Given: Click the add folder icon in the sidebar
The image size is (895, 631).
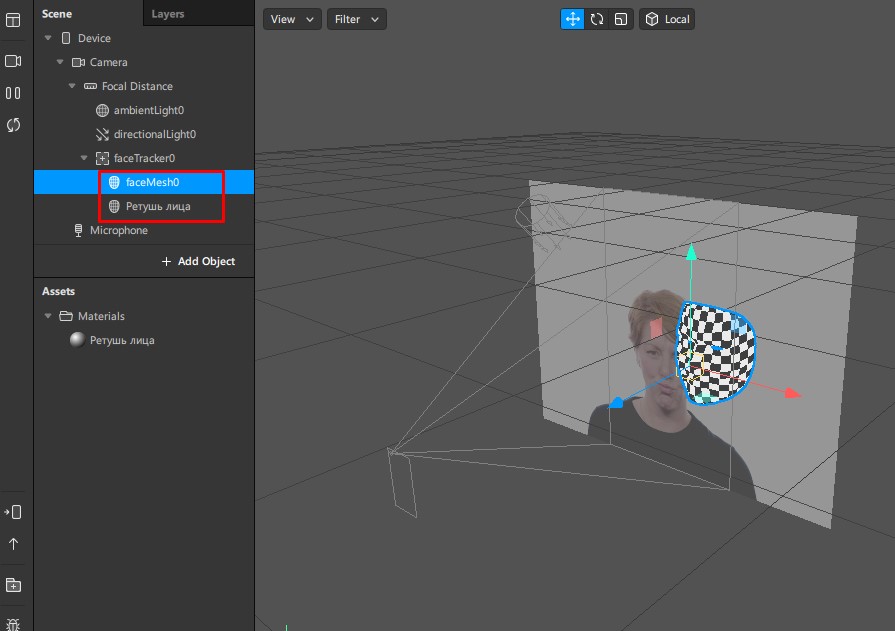Looking at the screenshot, I should tap(13, 585).
